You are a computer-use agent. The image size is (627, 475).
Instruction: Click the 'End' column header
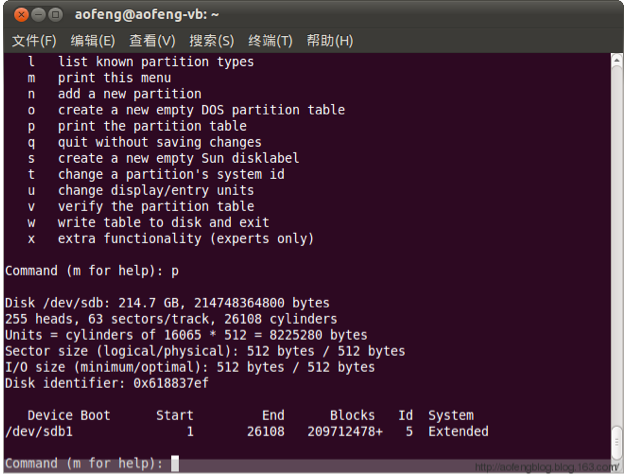274,415
